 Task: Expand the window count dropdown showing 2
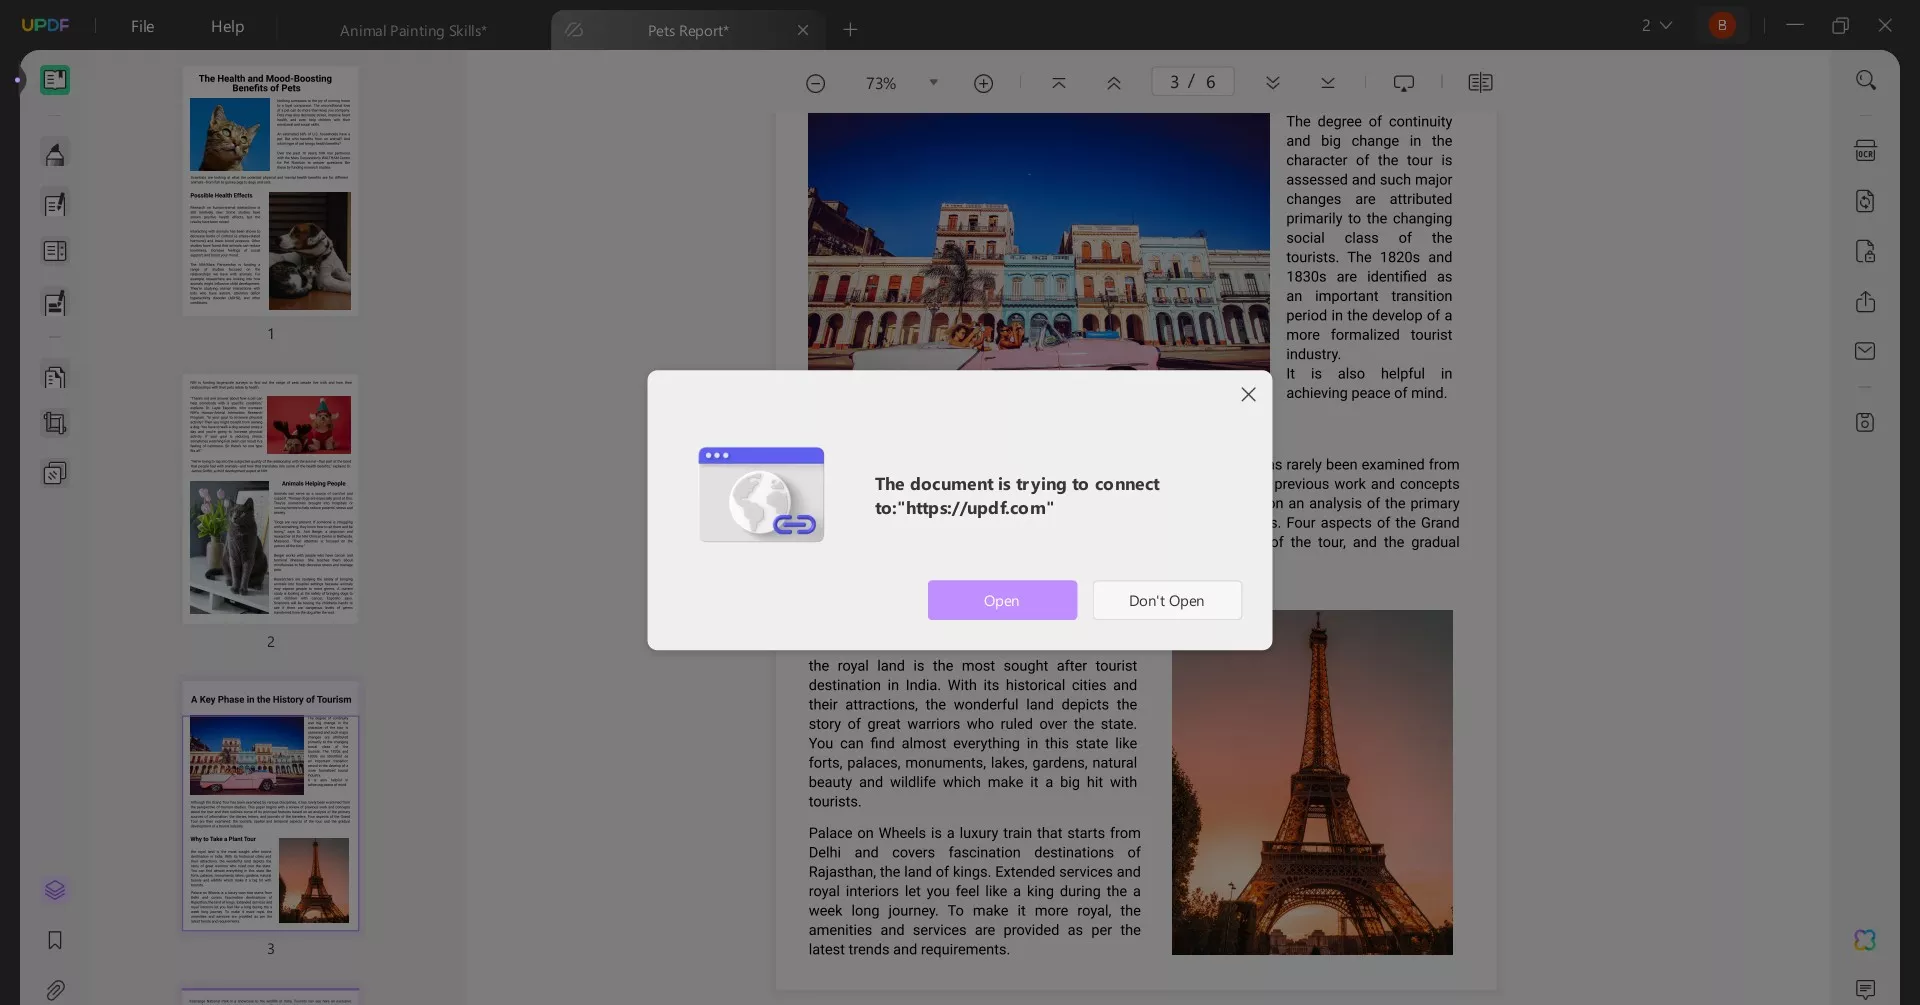click(1657, 25)
